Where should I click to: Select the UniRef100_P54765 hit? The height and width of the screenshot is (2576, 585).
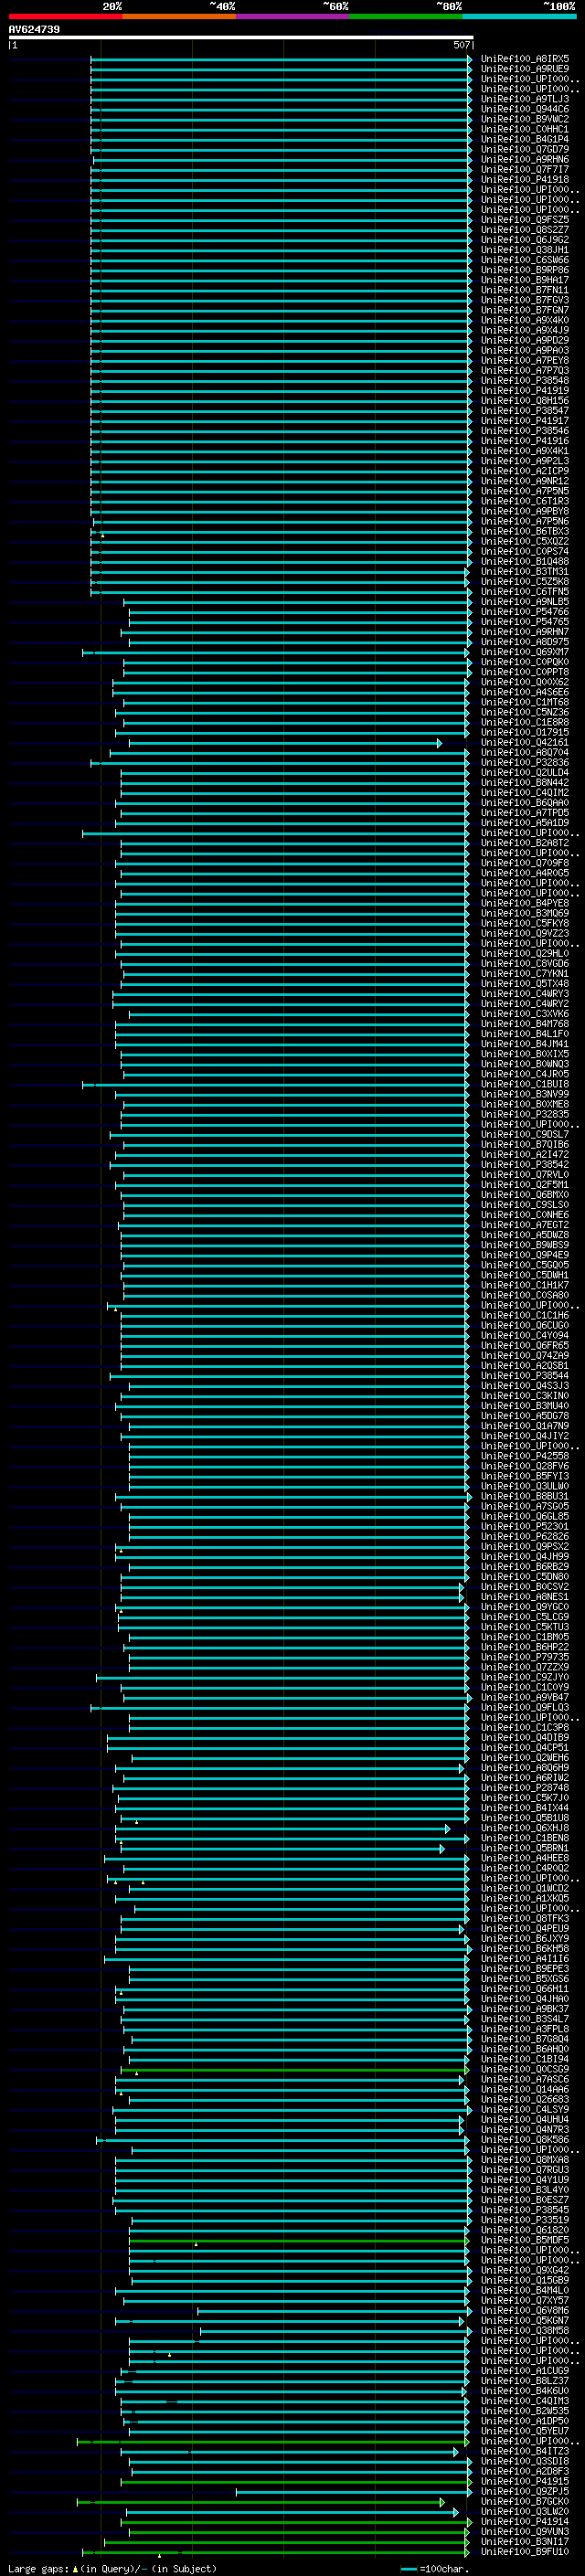(x=524, y=622)
